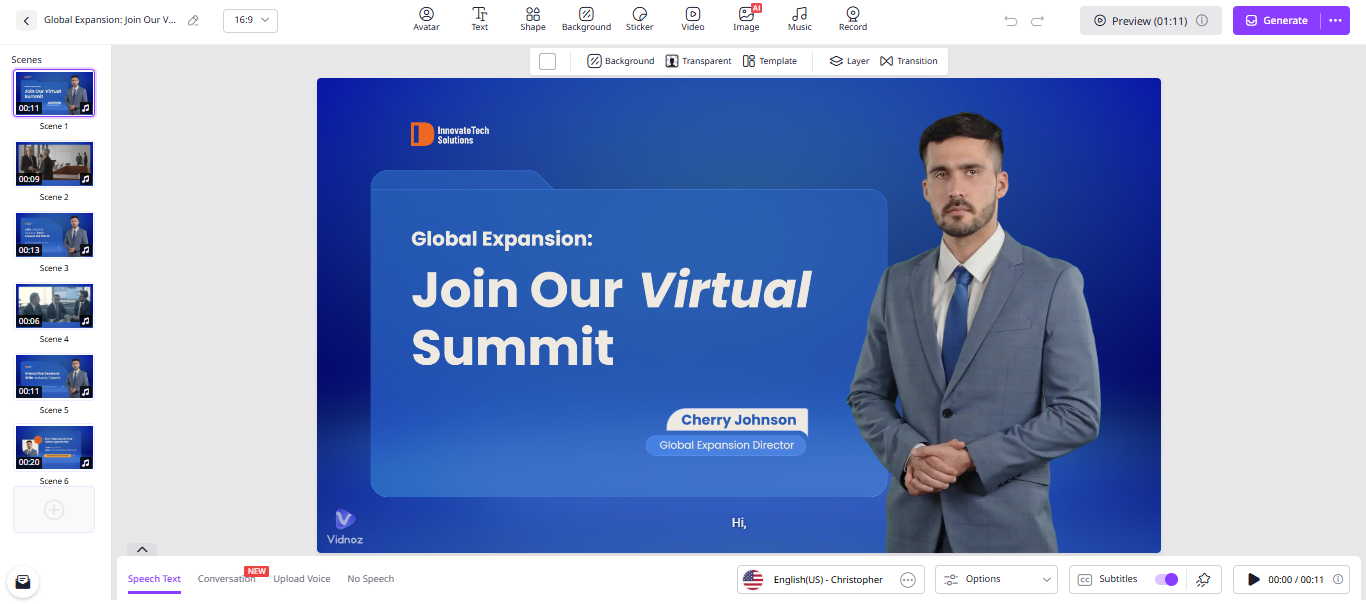The height and width of the screenshot is (604, 1366).
Task: Open voice more-options ellipsis
Action: click(908, 579)
